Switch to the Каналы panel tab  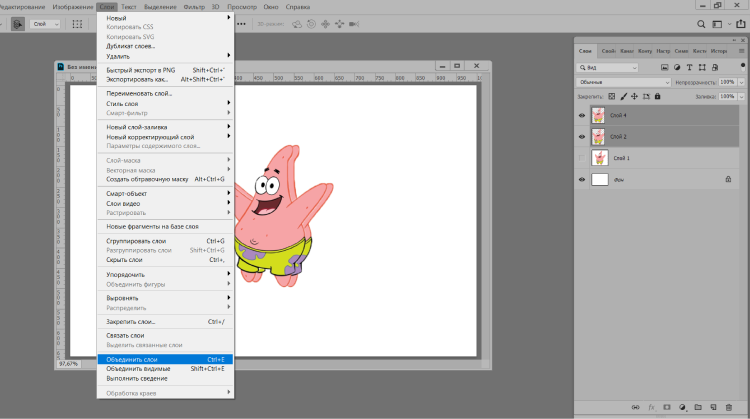(627, 51)
